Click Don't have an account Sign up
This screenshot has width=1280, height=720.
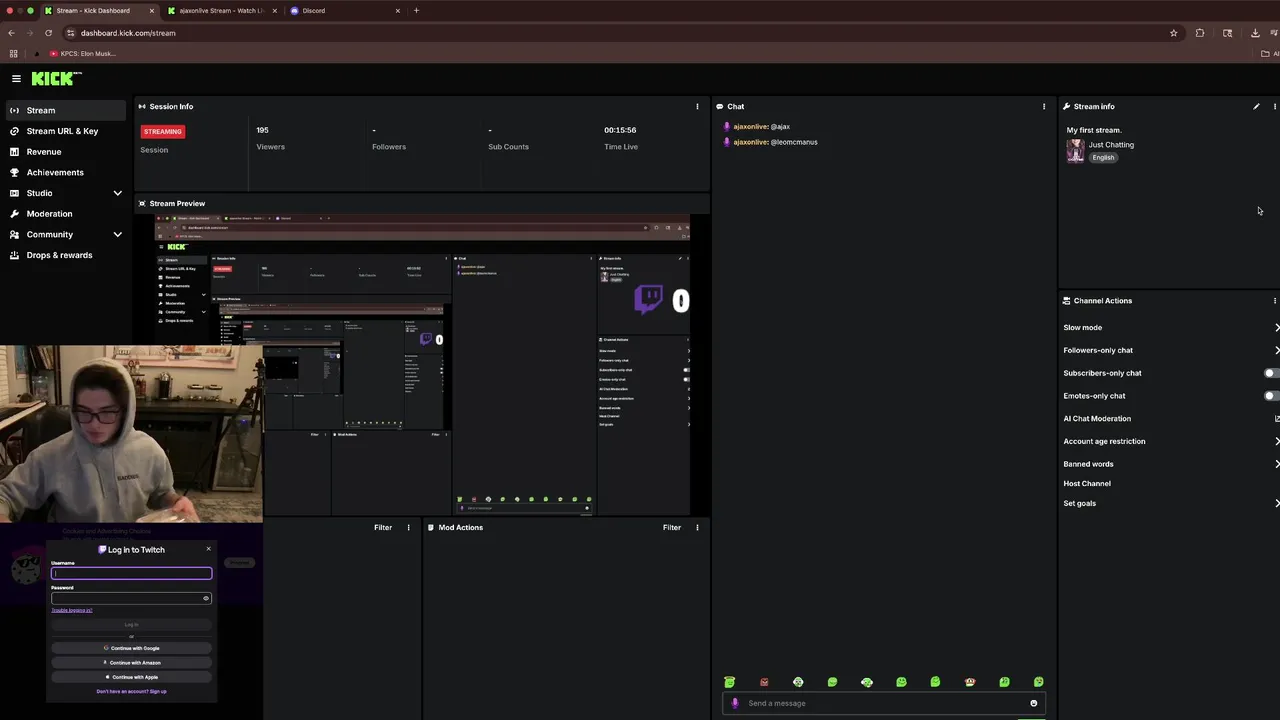point(132,691)
